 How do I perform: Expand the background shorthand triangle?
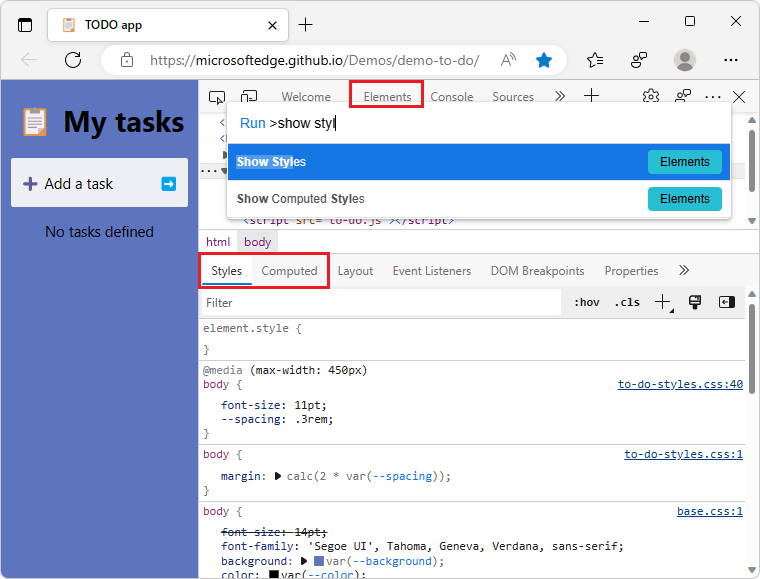304,561
